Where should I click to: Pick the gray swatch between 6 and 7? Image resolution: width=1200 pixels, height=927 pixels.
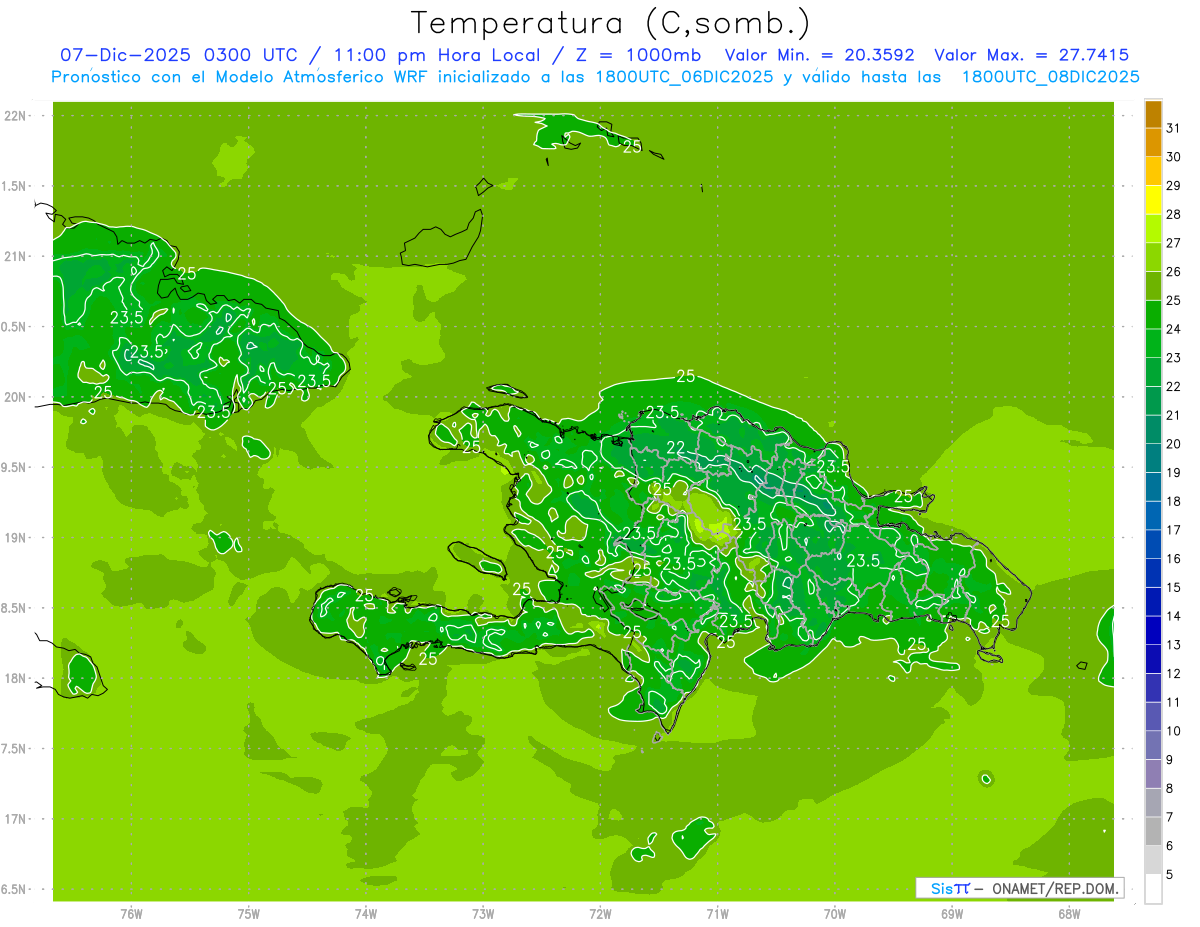1153,831
